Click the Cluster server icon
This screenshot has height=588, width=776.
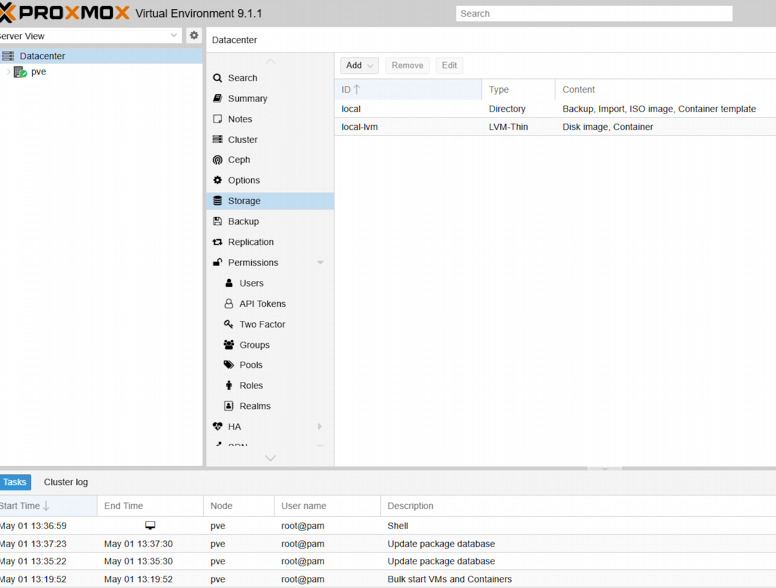click(x=217, y=139)
